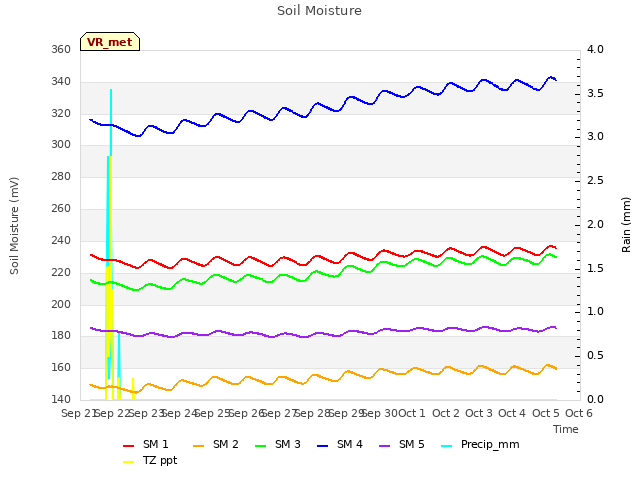Click the Time axis label
The height and width of the screenshot is (480, 640).
tap(566, 429)
